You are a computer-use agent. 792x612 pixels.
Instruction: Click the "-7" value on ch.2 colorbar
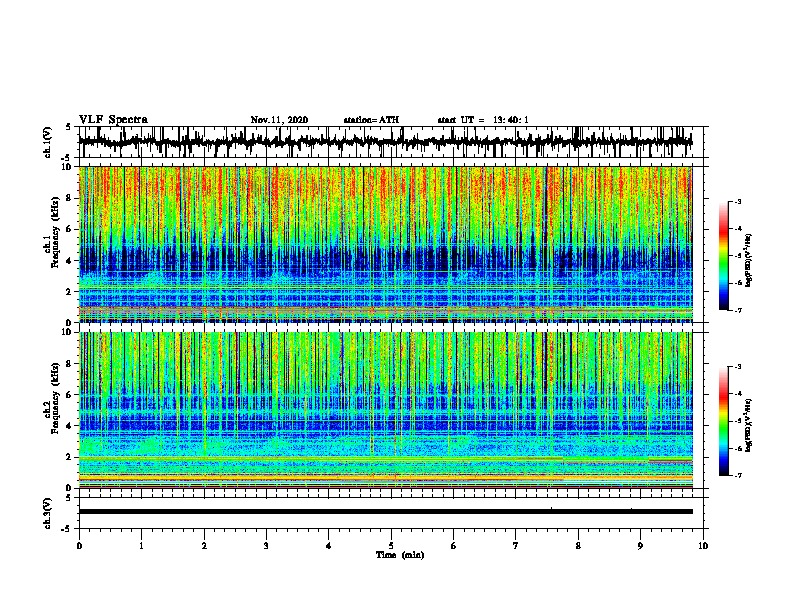click(738, 475)
